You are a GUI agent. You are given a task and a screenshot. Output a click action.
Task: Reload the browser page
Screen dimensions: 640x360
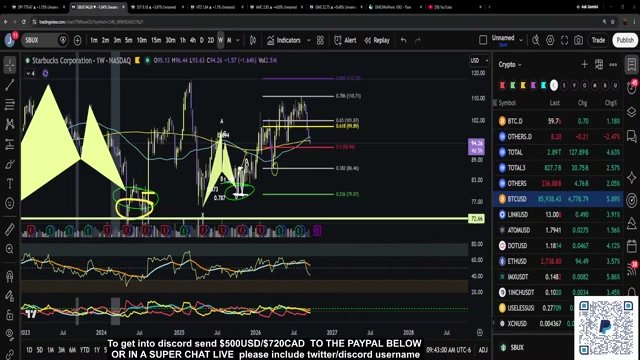click(x=24, y=22)
